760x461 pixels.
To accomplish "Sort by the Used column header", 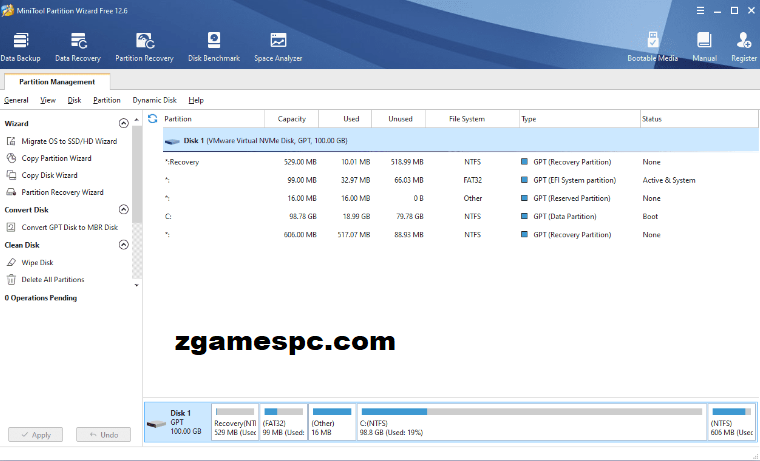I will pyautogui.click(x=345, y=119).
